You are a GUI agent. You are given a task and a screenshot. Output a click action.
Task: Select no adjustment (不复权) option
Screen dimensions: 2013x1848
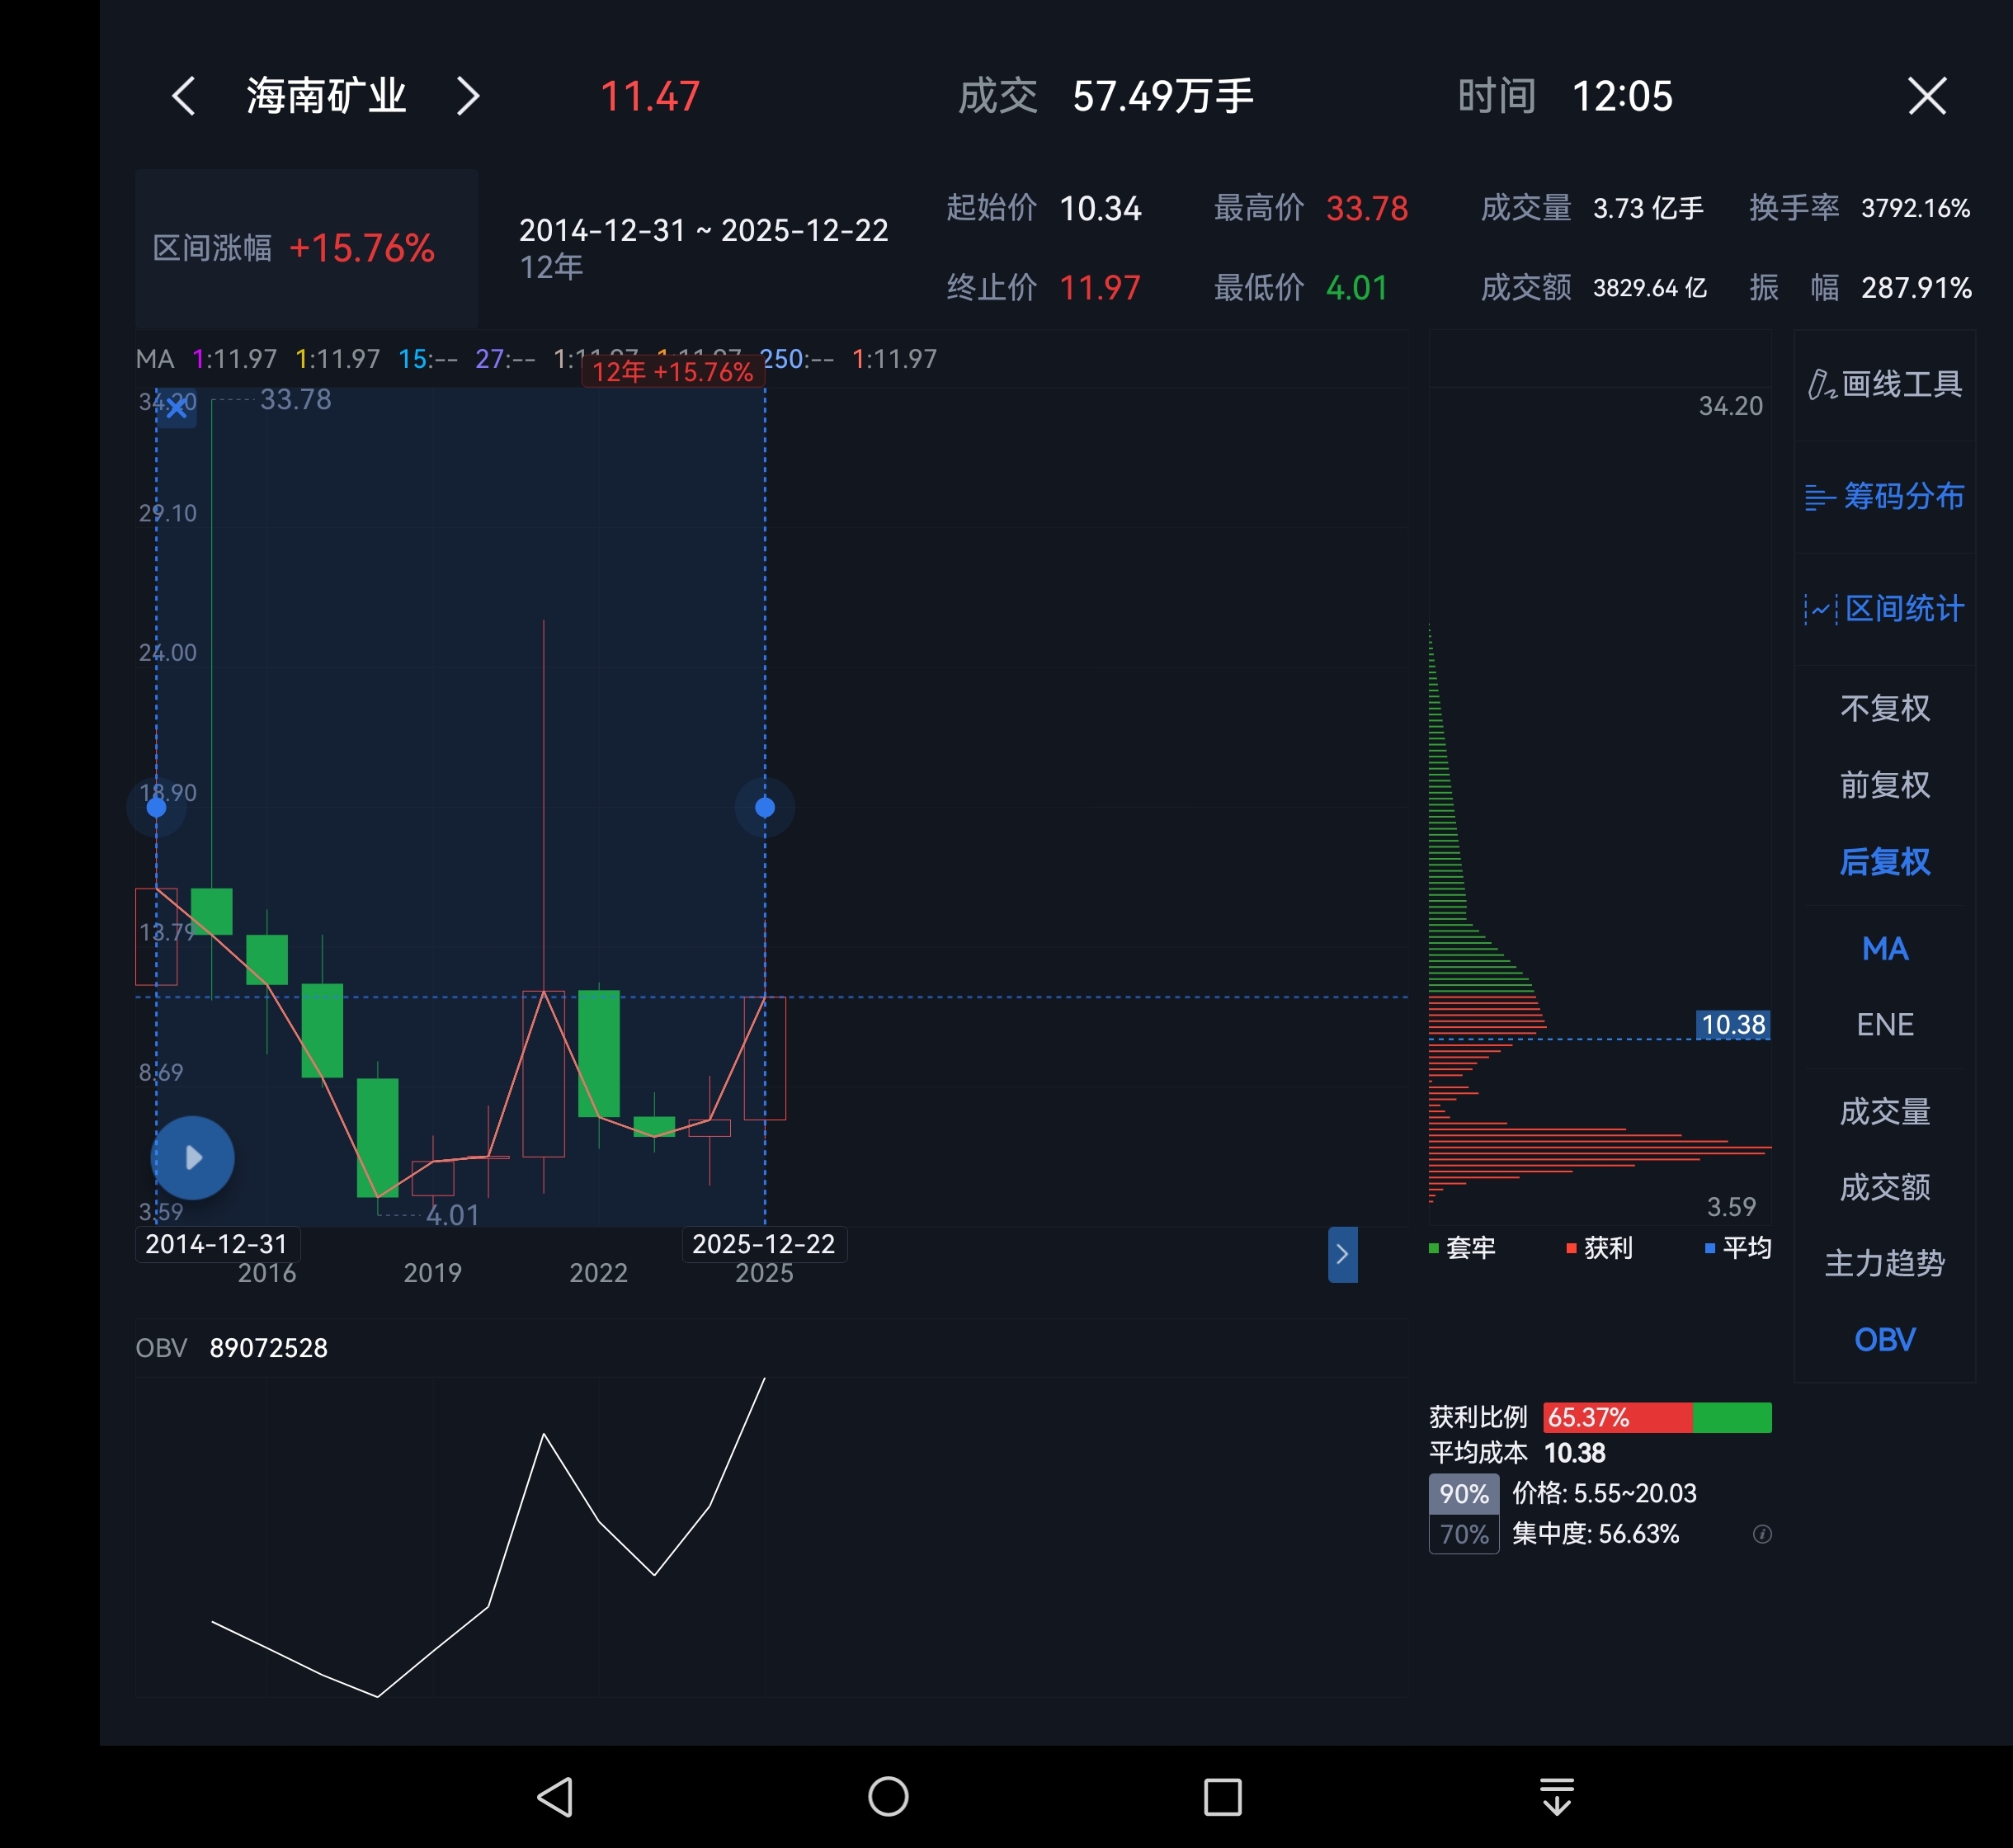(x=1884, y=708)
